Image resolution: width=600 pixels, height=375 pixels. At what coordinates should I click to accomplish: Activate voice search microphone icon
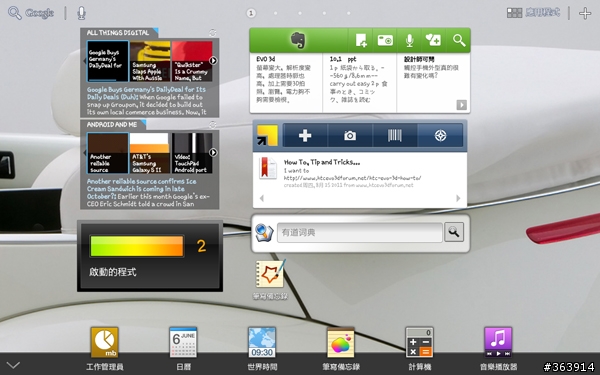click(81, 13)
